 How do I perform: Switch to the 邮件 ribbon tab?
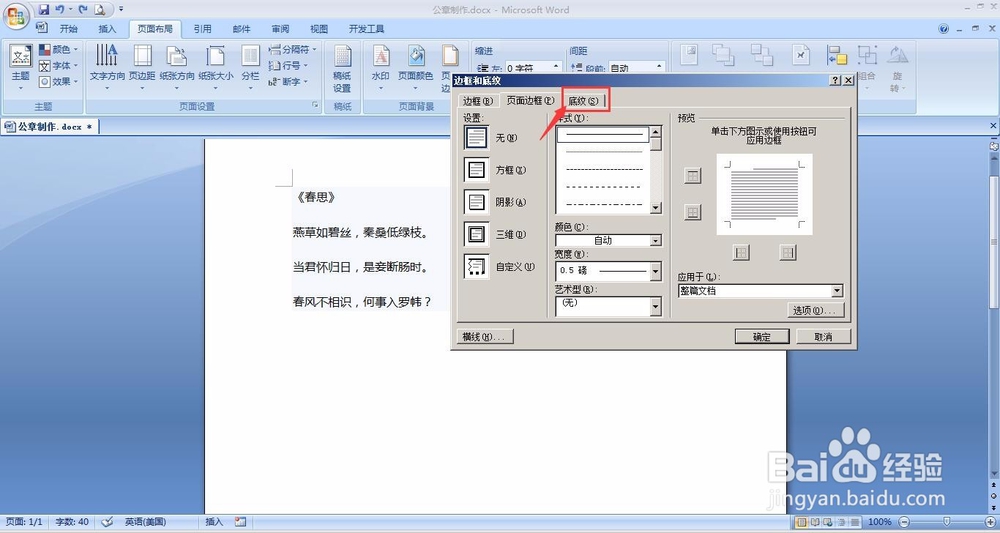pos(242,29)
